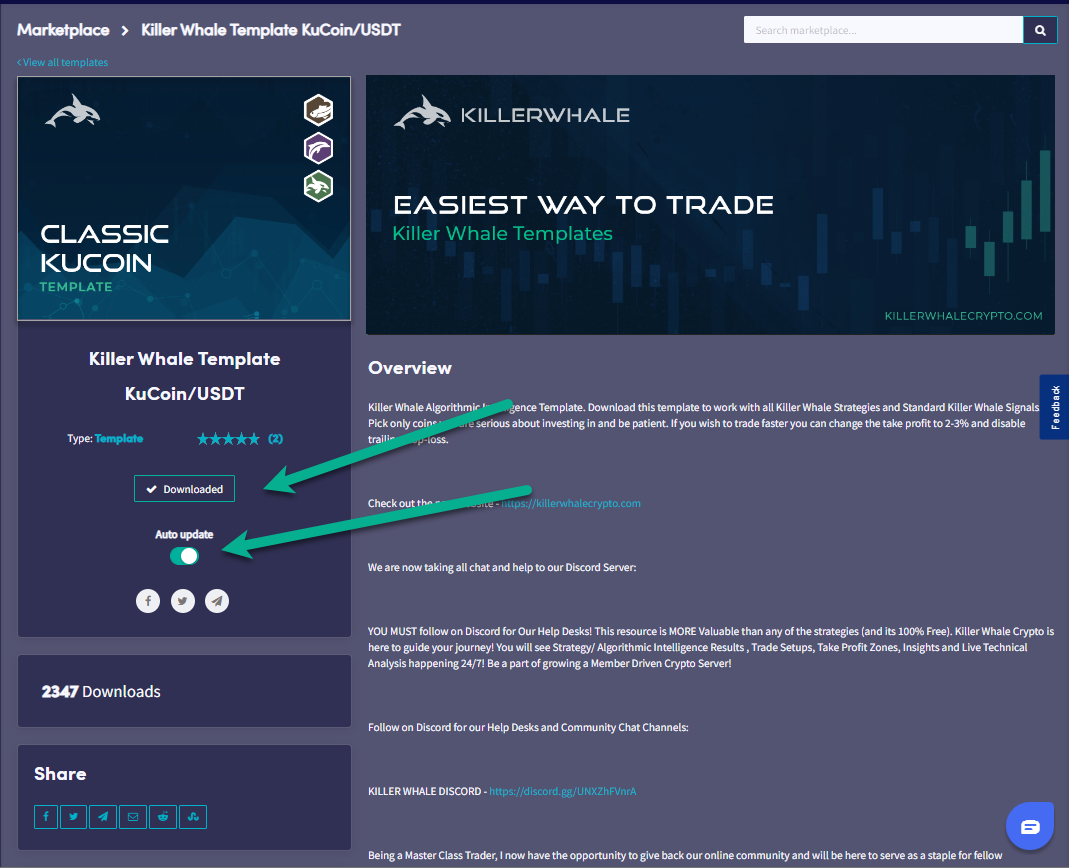The image size is (1069, 868).
Task: Click the search magnifier icon button
Action: pos(1040,30)
